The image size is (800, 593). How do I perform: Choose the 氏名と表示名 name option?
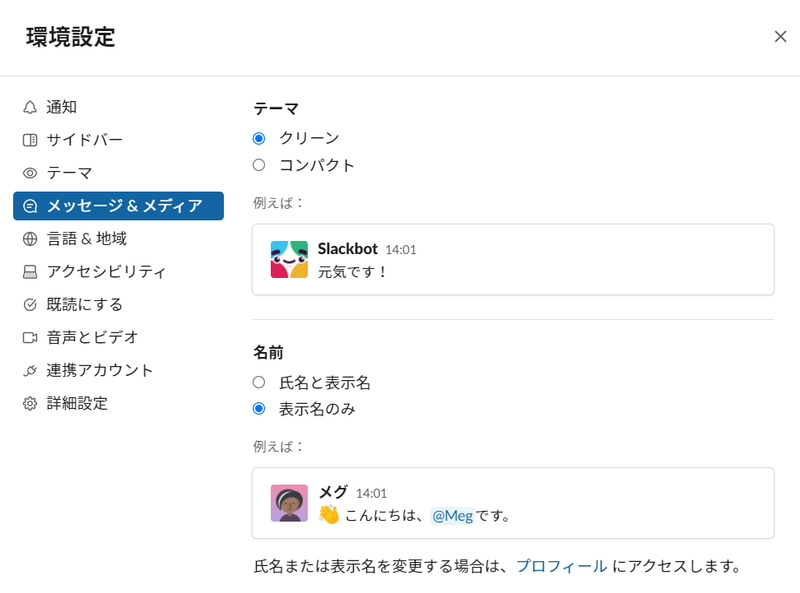[259, 382]
